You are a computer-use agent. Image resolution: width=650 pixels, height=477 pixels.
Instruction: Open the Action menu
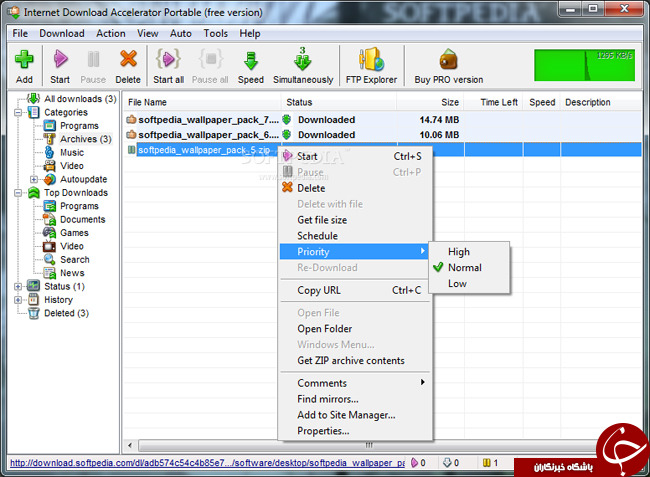point(111,33)
